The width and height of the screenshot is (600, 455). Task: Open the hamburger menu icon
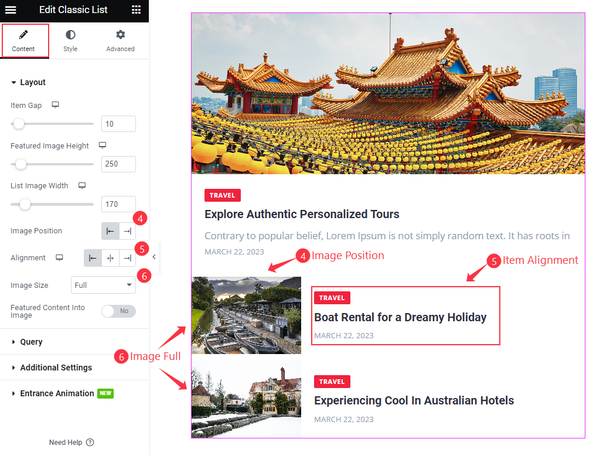10,10
